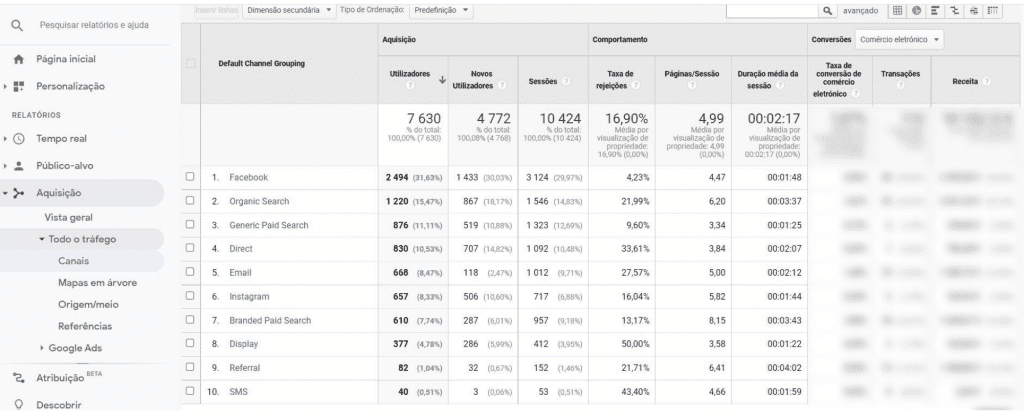This screenshot has height=414, width=1024.
Task: Tick the checkbox for the Facebook row
Action: (190, 177)
